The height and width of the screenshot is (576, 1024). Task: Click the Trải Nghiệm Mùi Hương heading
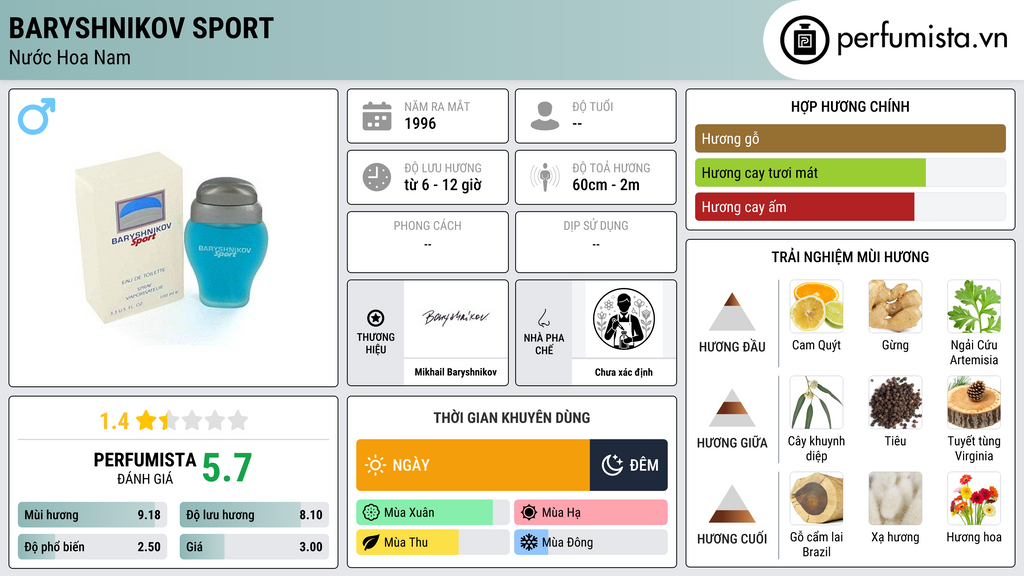coord(850,257)
